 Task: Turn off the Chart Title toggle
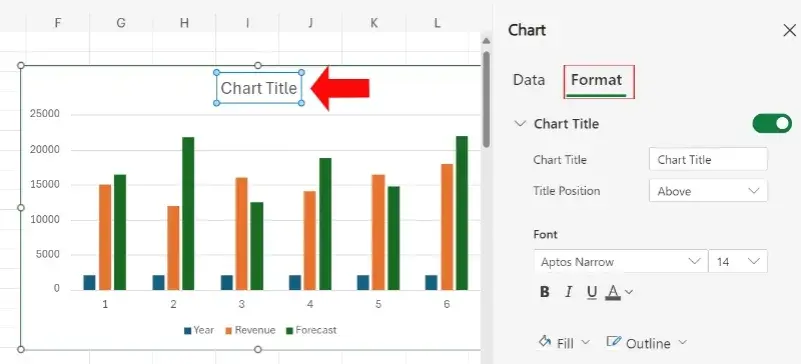[772, 124]
